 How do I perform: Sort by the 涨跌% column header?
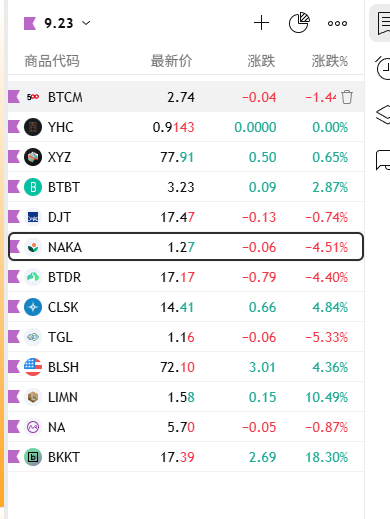330,61
